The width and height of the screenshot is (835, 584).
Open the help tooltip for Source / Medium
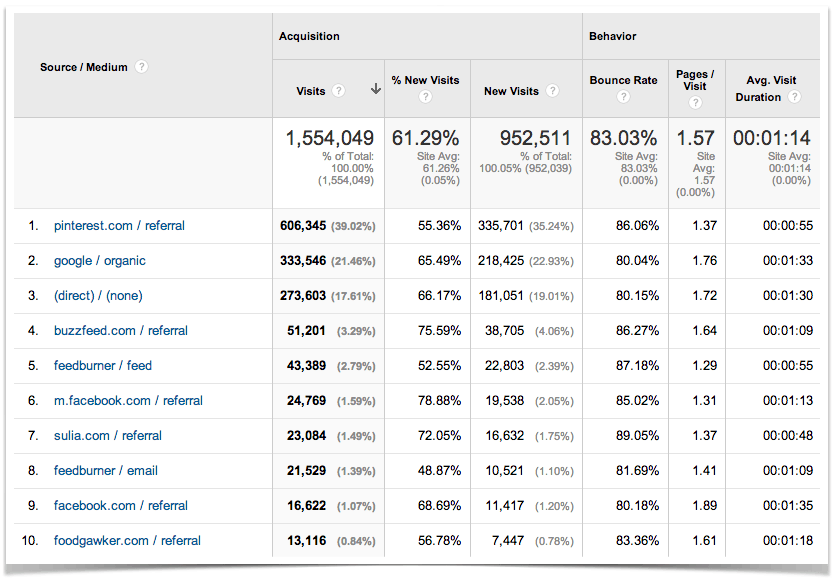(x=141, y=67)
